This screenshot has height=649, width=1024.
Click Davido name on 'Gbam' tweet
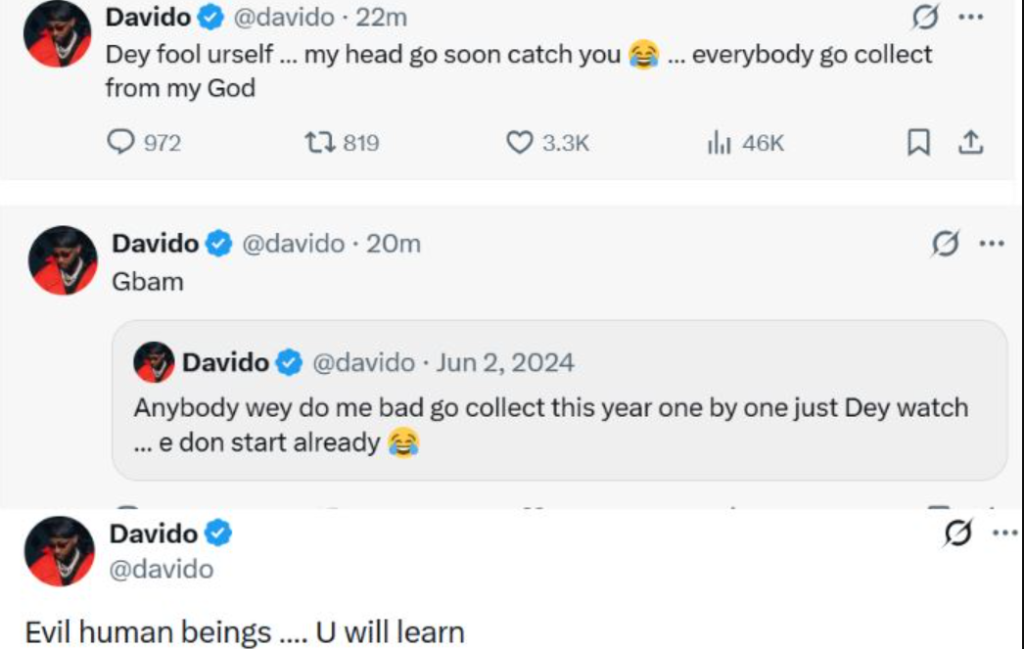click(155, 243)
